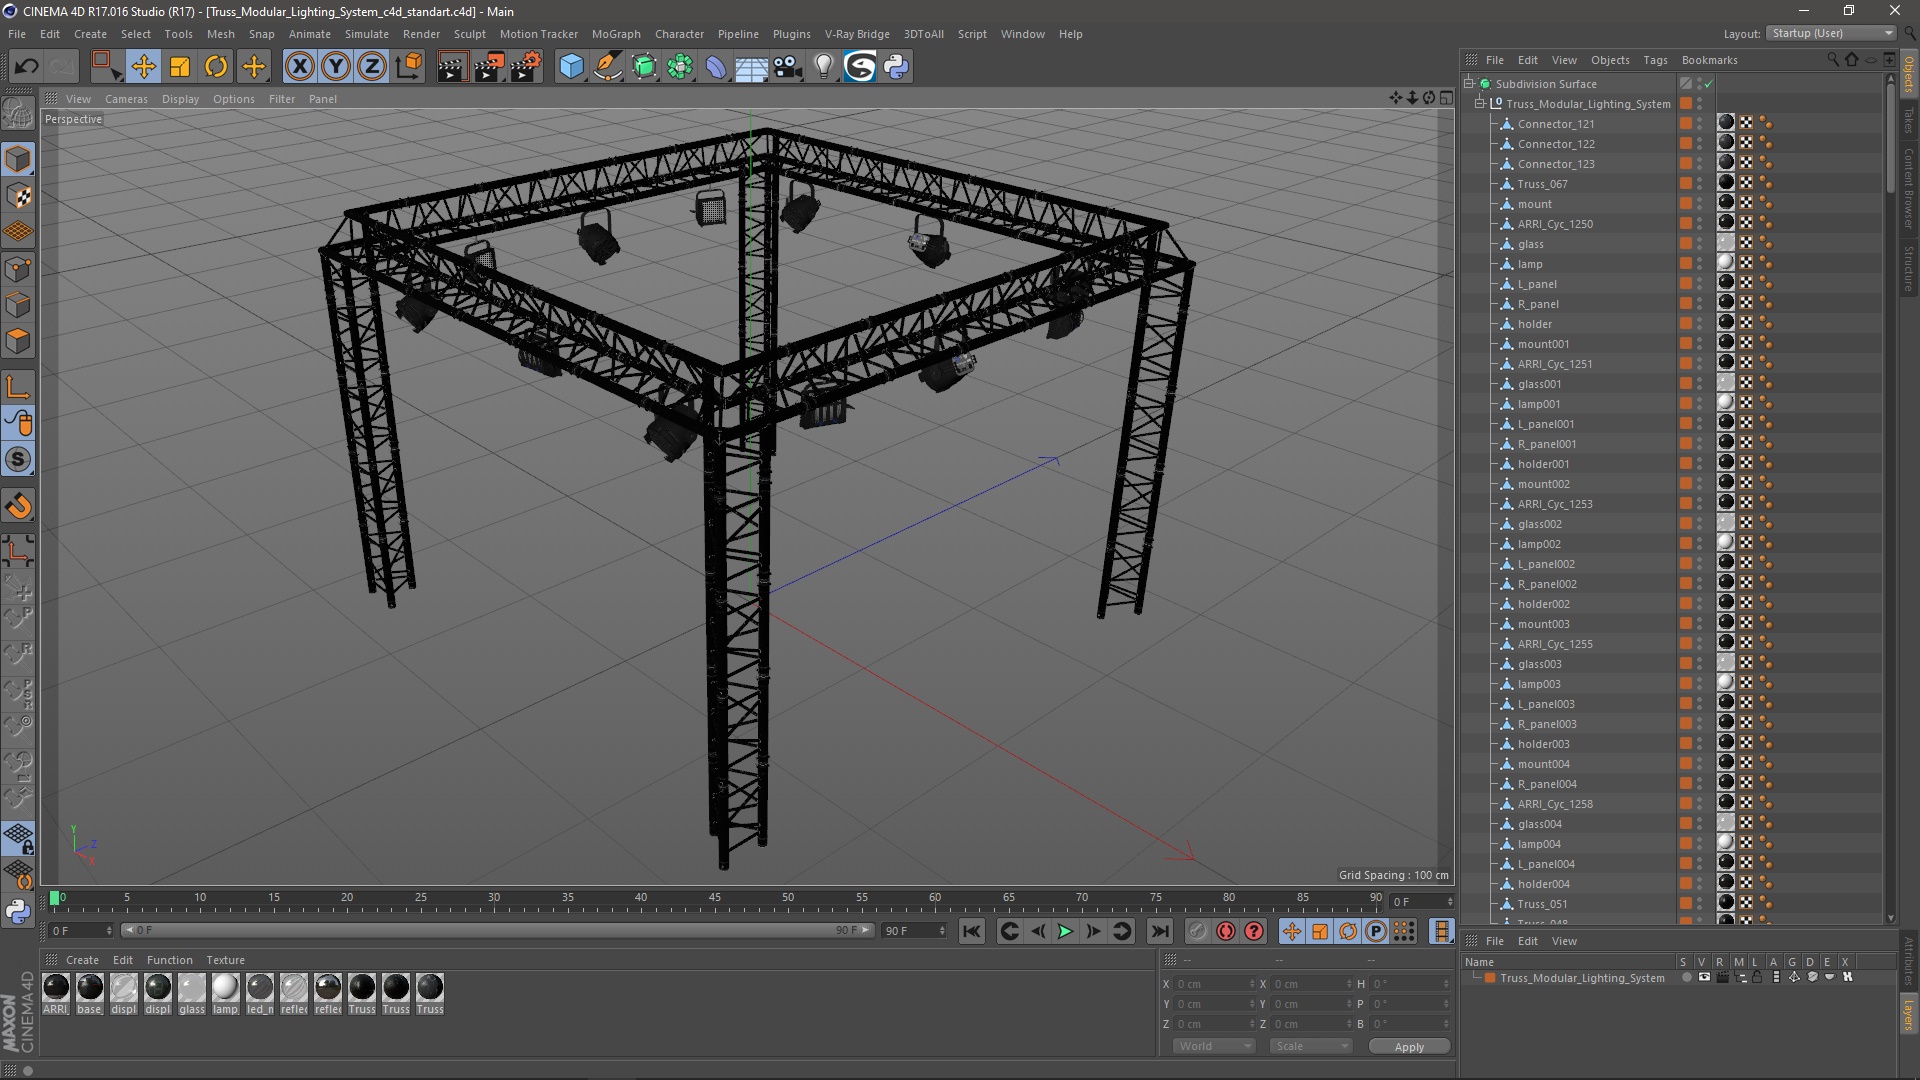Click the Camera object icon
This screenshot has height=1080, width=1920.
(x=788, y=67)
